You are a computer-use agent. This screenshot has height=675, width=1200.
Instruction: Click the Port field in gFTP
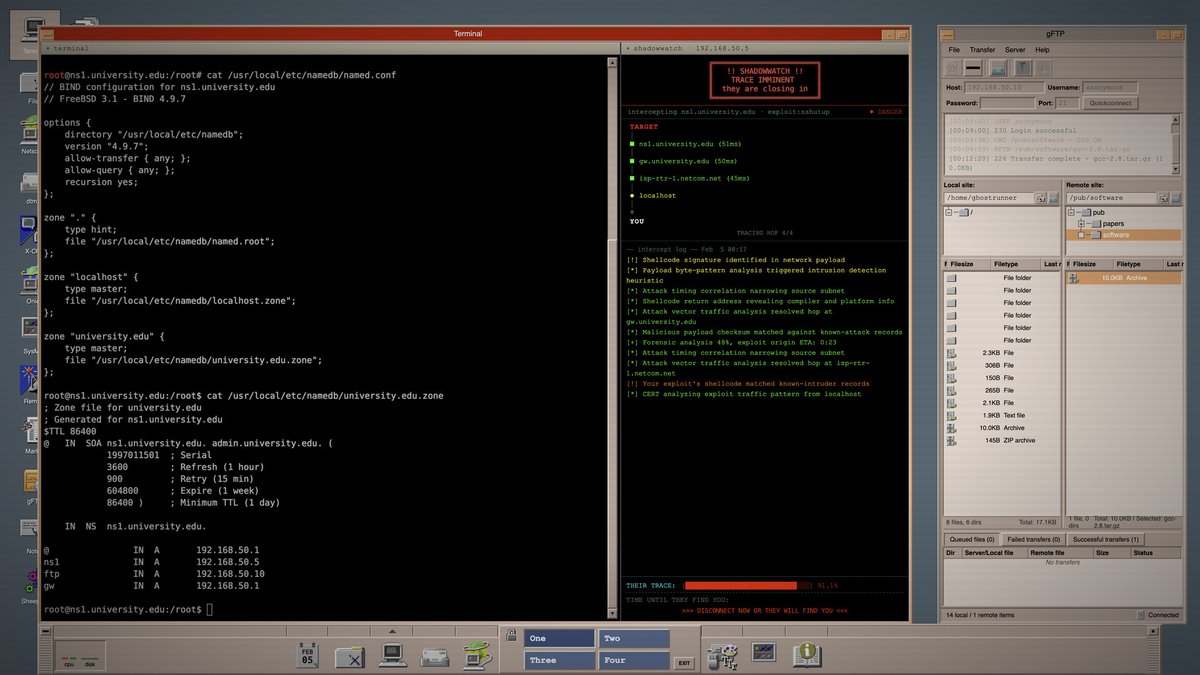click(1068, 103)
